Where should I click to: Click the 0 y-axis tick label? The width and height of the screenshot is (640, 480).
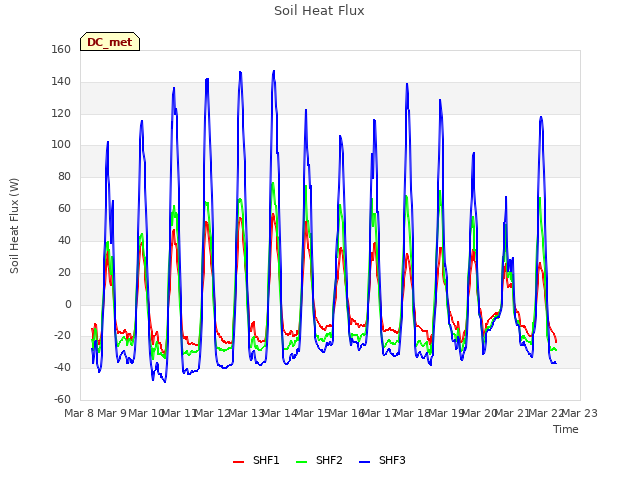point(68,304)
